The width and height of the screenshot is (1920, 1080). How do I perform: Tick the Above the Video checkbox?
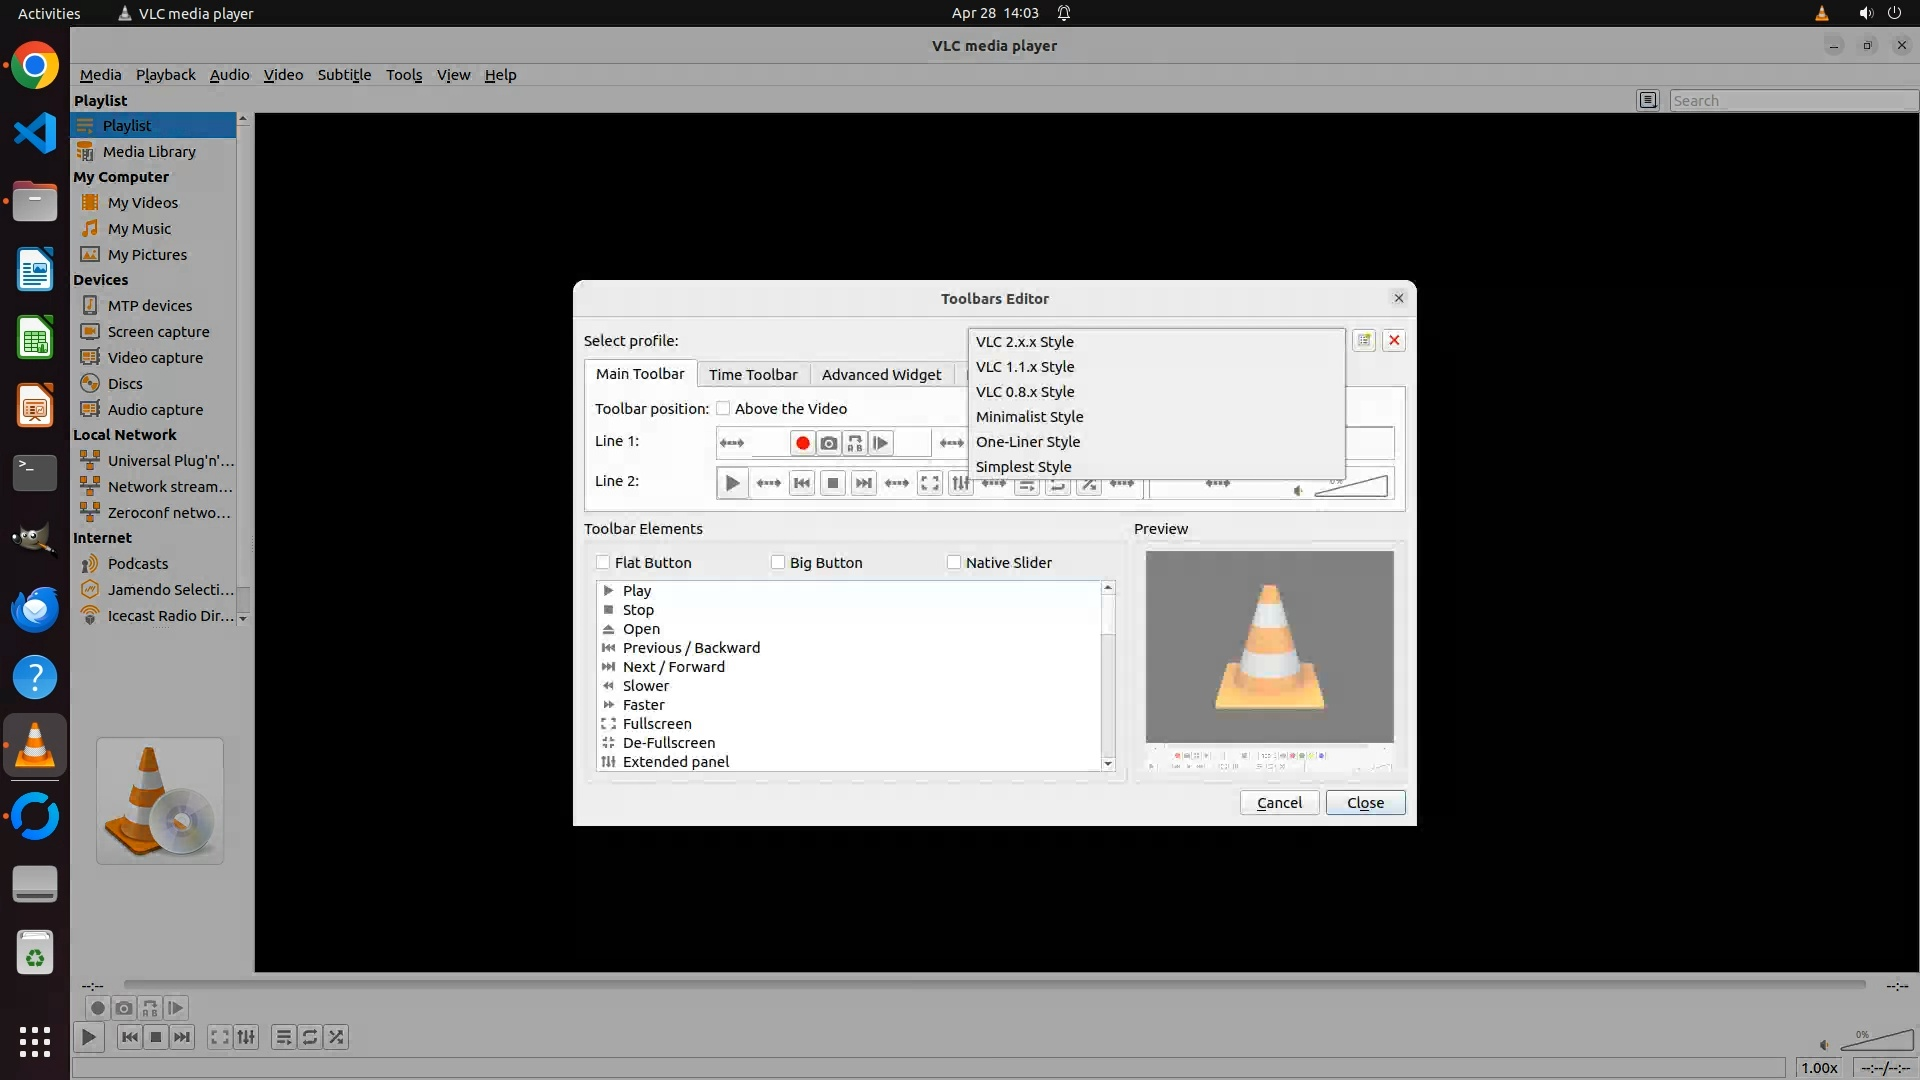[x=723, y=408]
